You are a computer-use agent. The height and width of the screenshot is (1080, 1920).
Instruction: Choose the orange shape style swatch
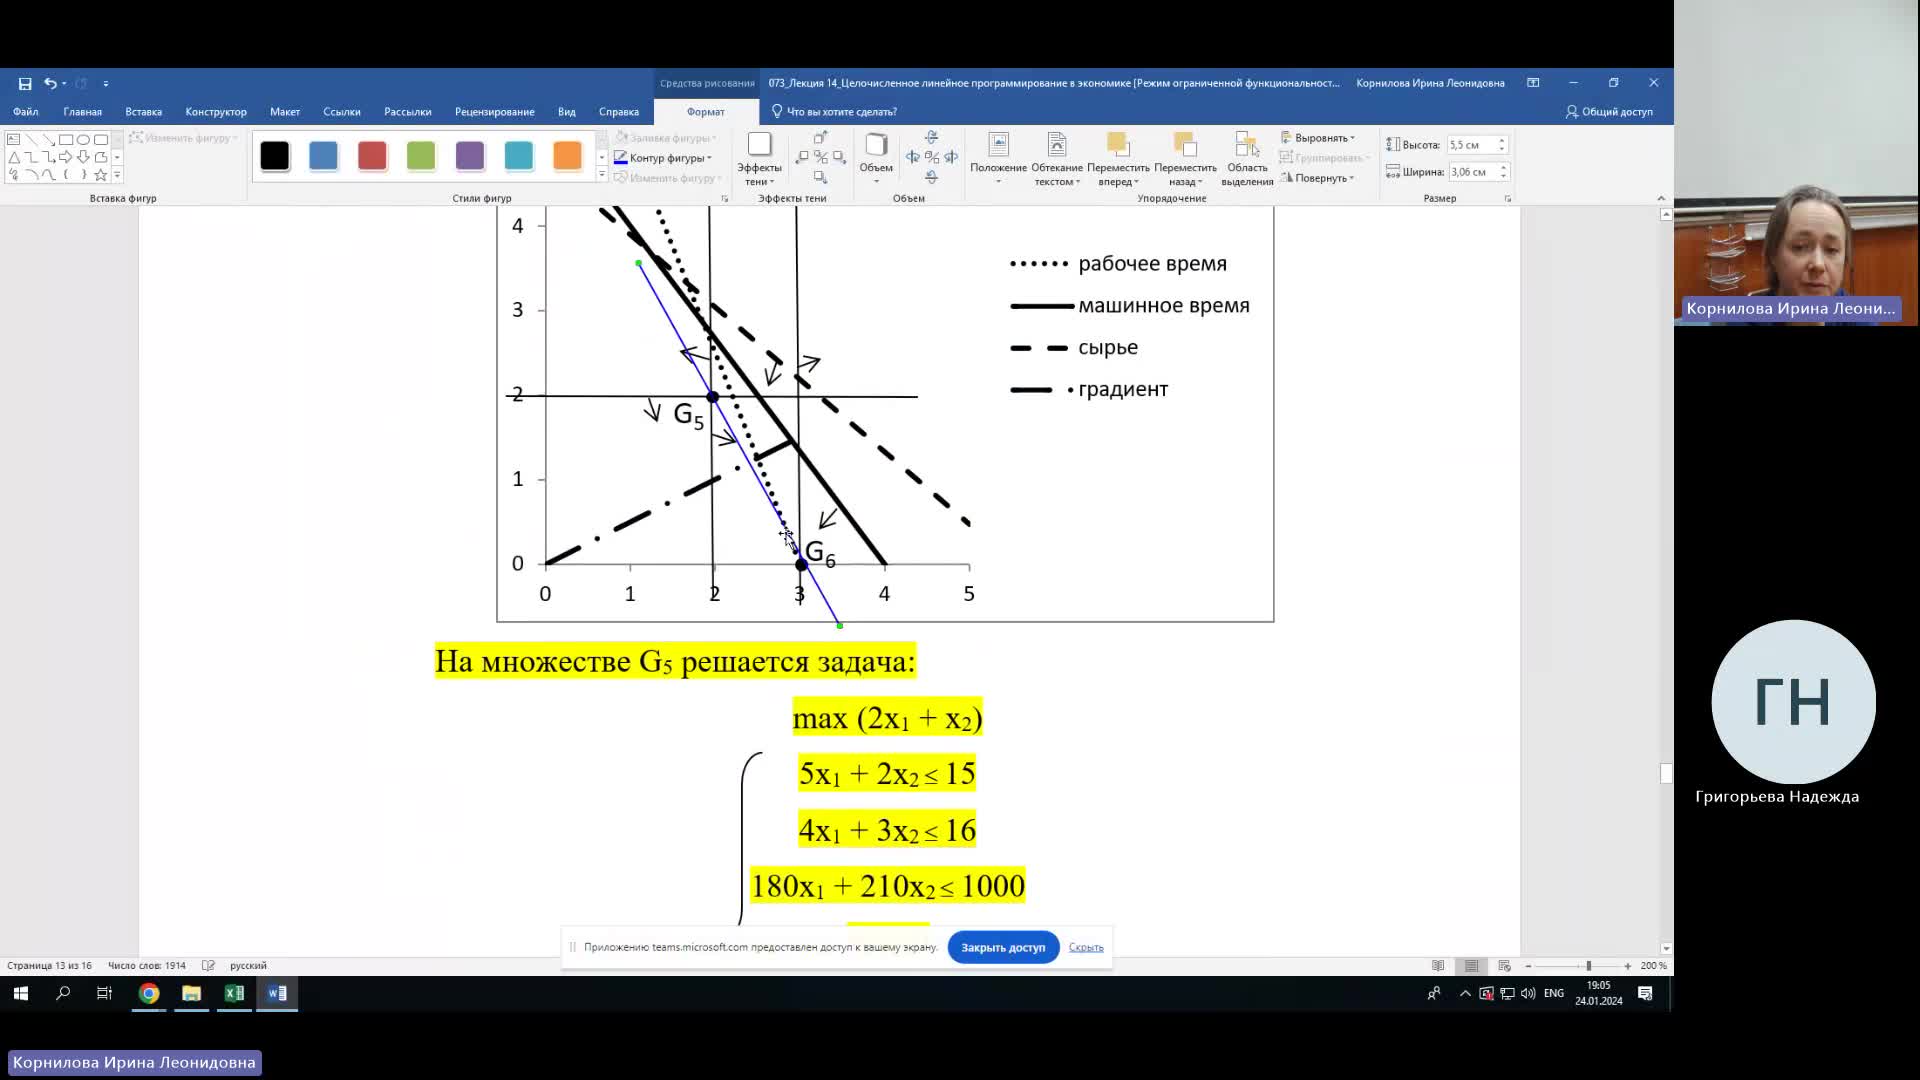567,156
